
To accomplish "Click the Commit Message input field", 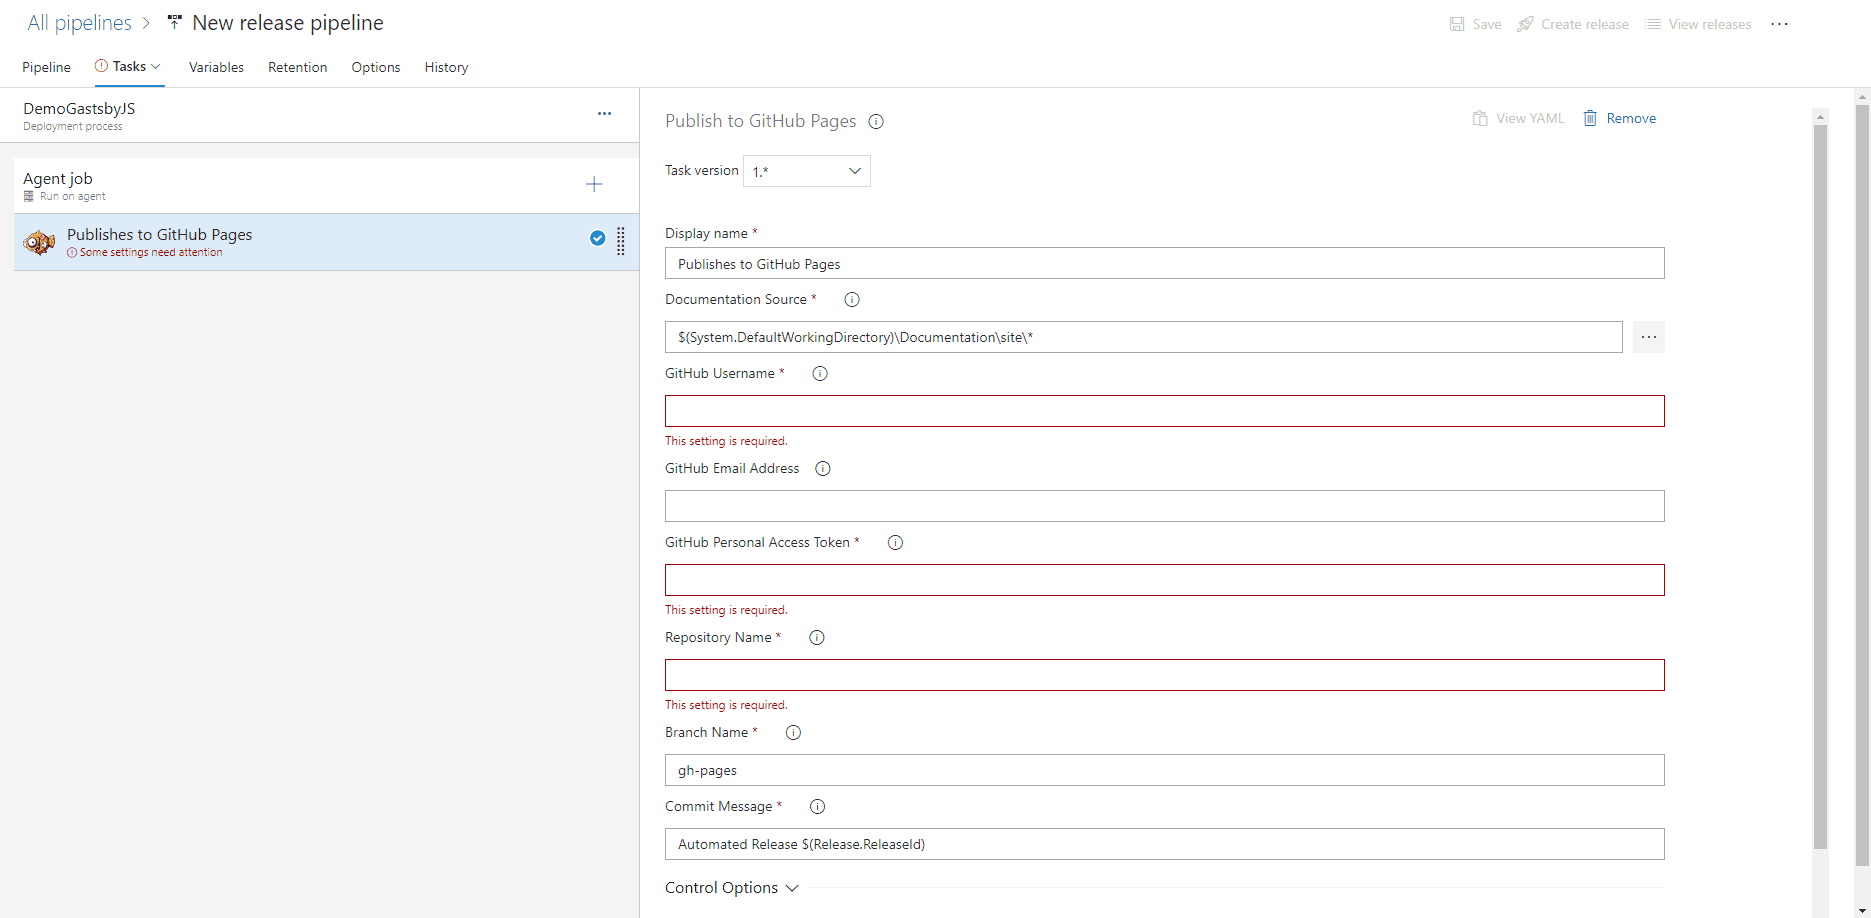I will [1165, 844].
